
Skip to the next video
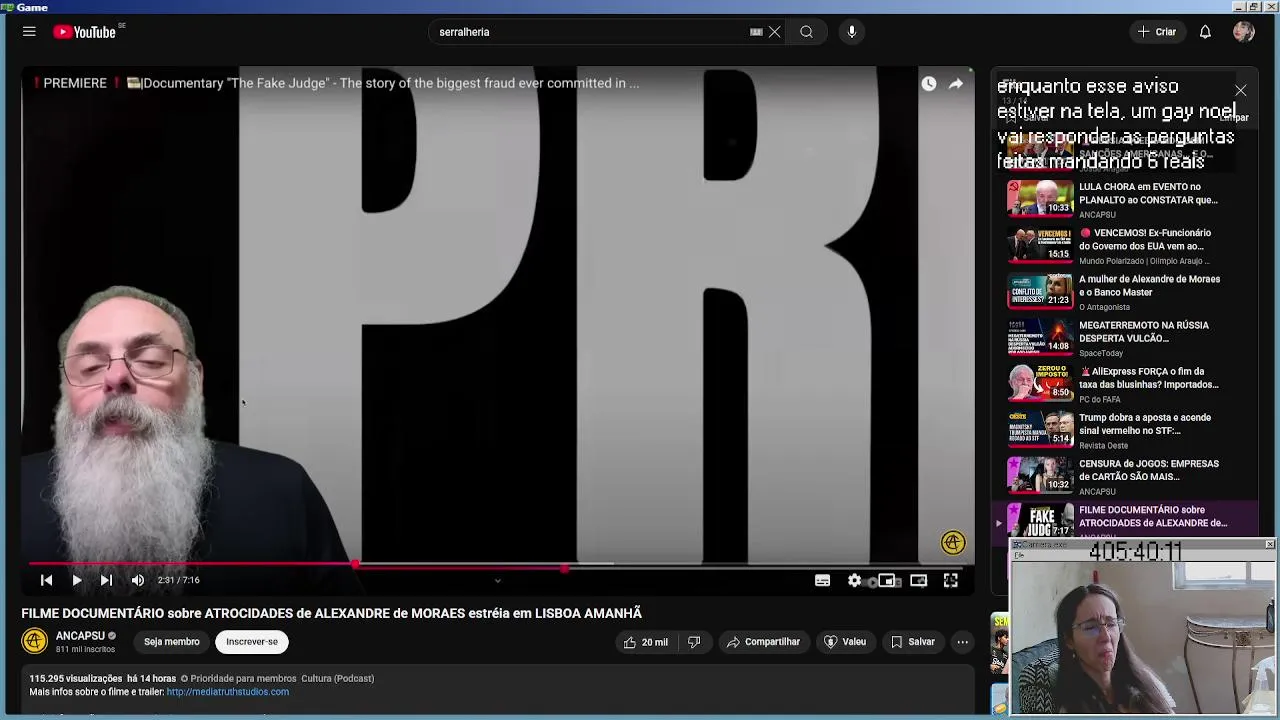(106, 580)
